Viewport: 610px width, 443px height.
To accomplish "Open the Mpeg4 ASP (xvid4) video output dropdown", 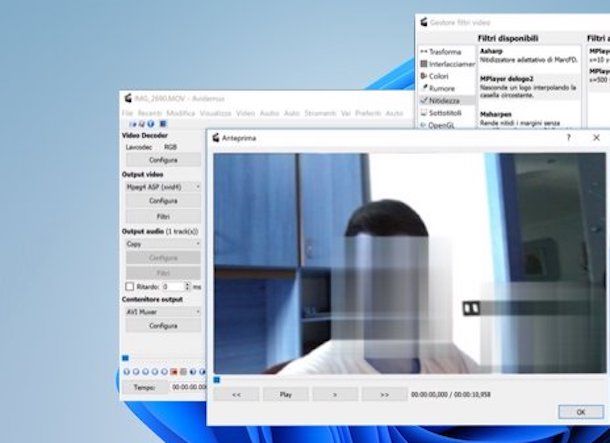I will (163, 187).
